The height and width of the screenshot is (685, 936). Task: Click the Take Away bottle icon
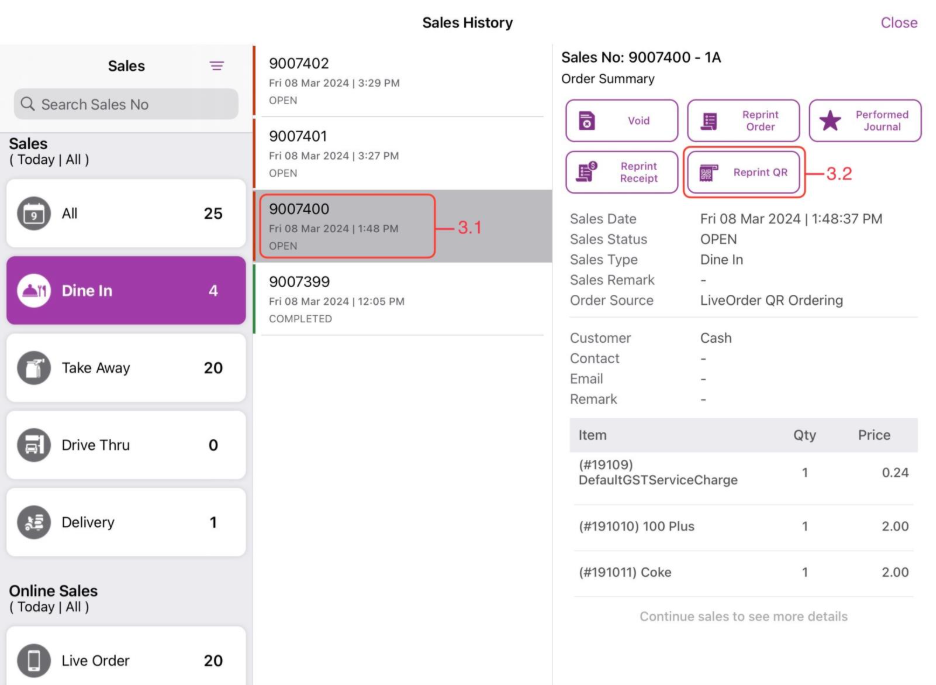click(34, 368)
